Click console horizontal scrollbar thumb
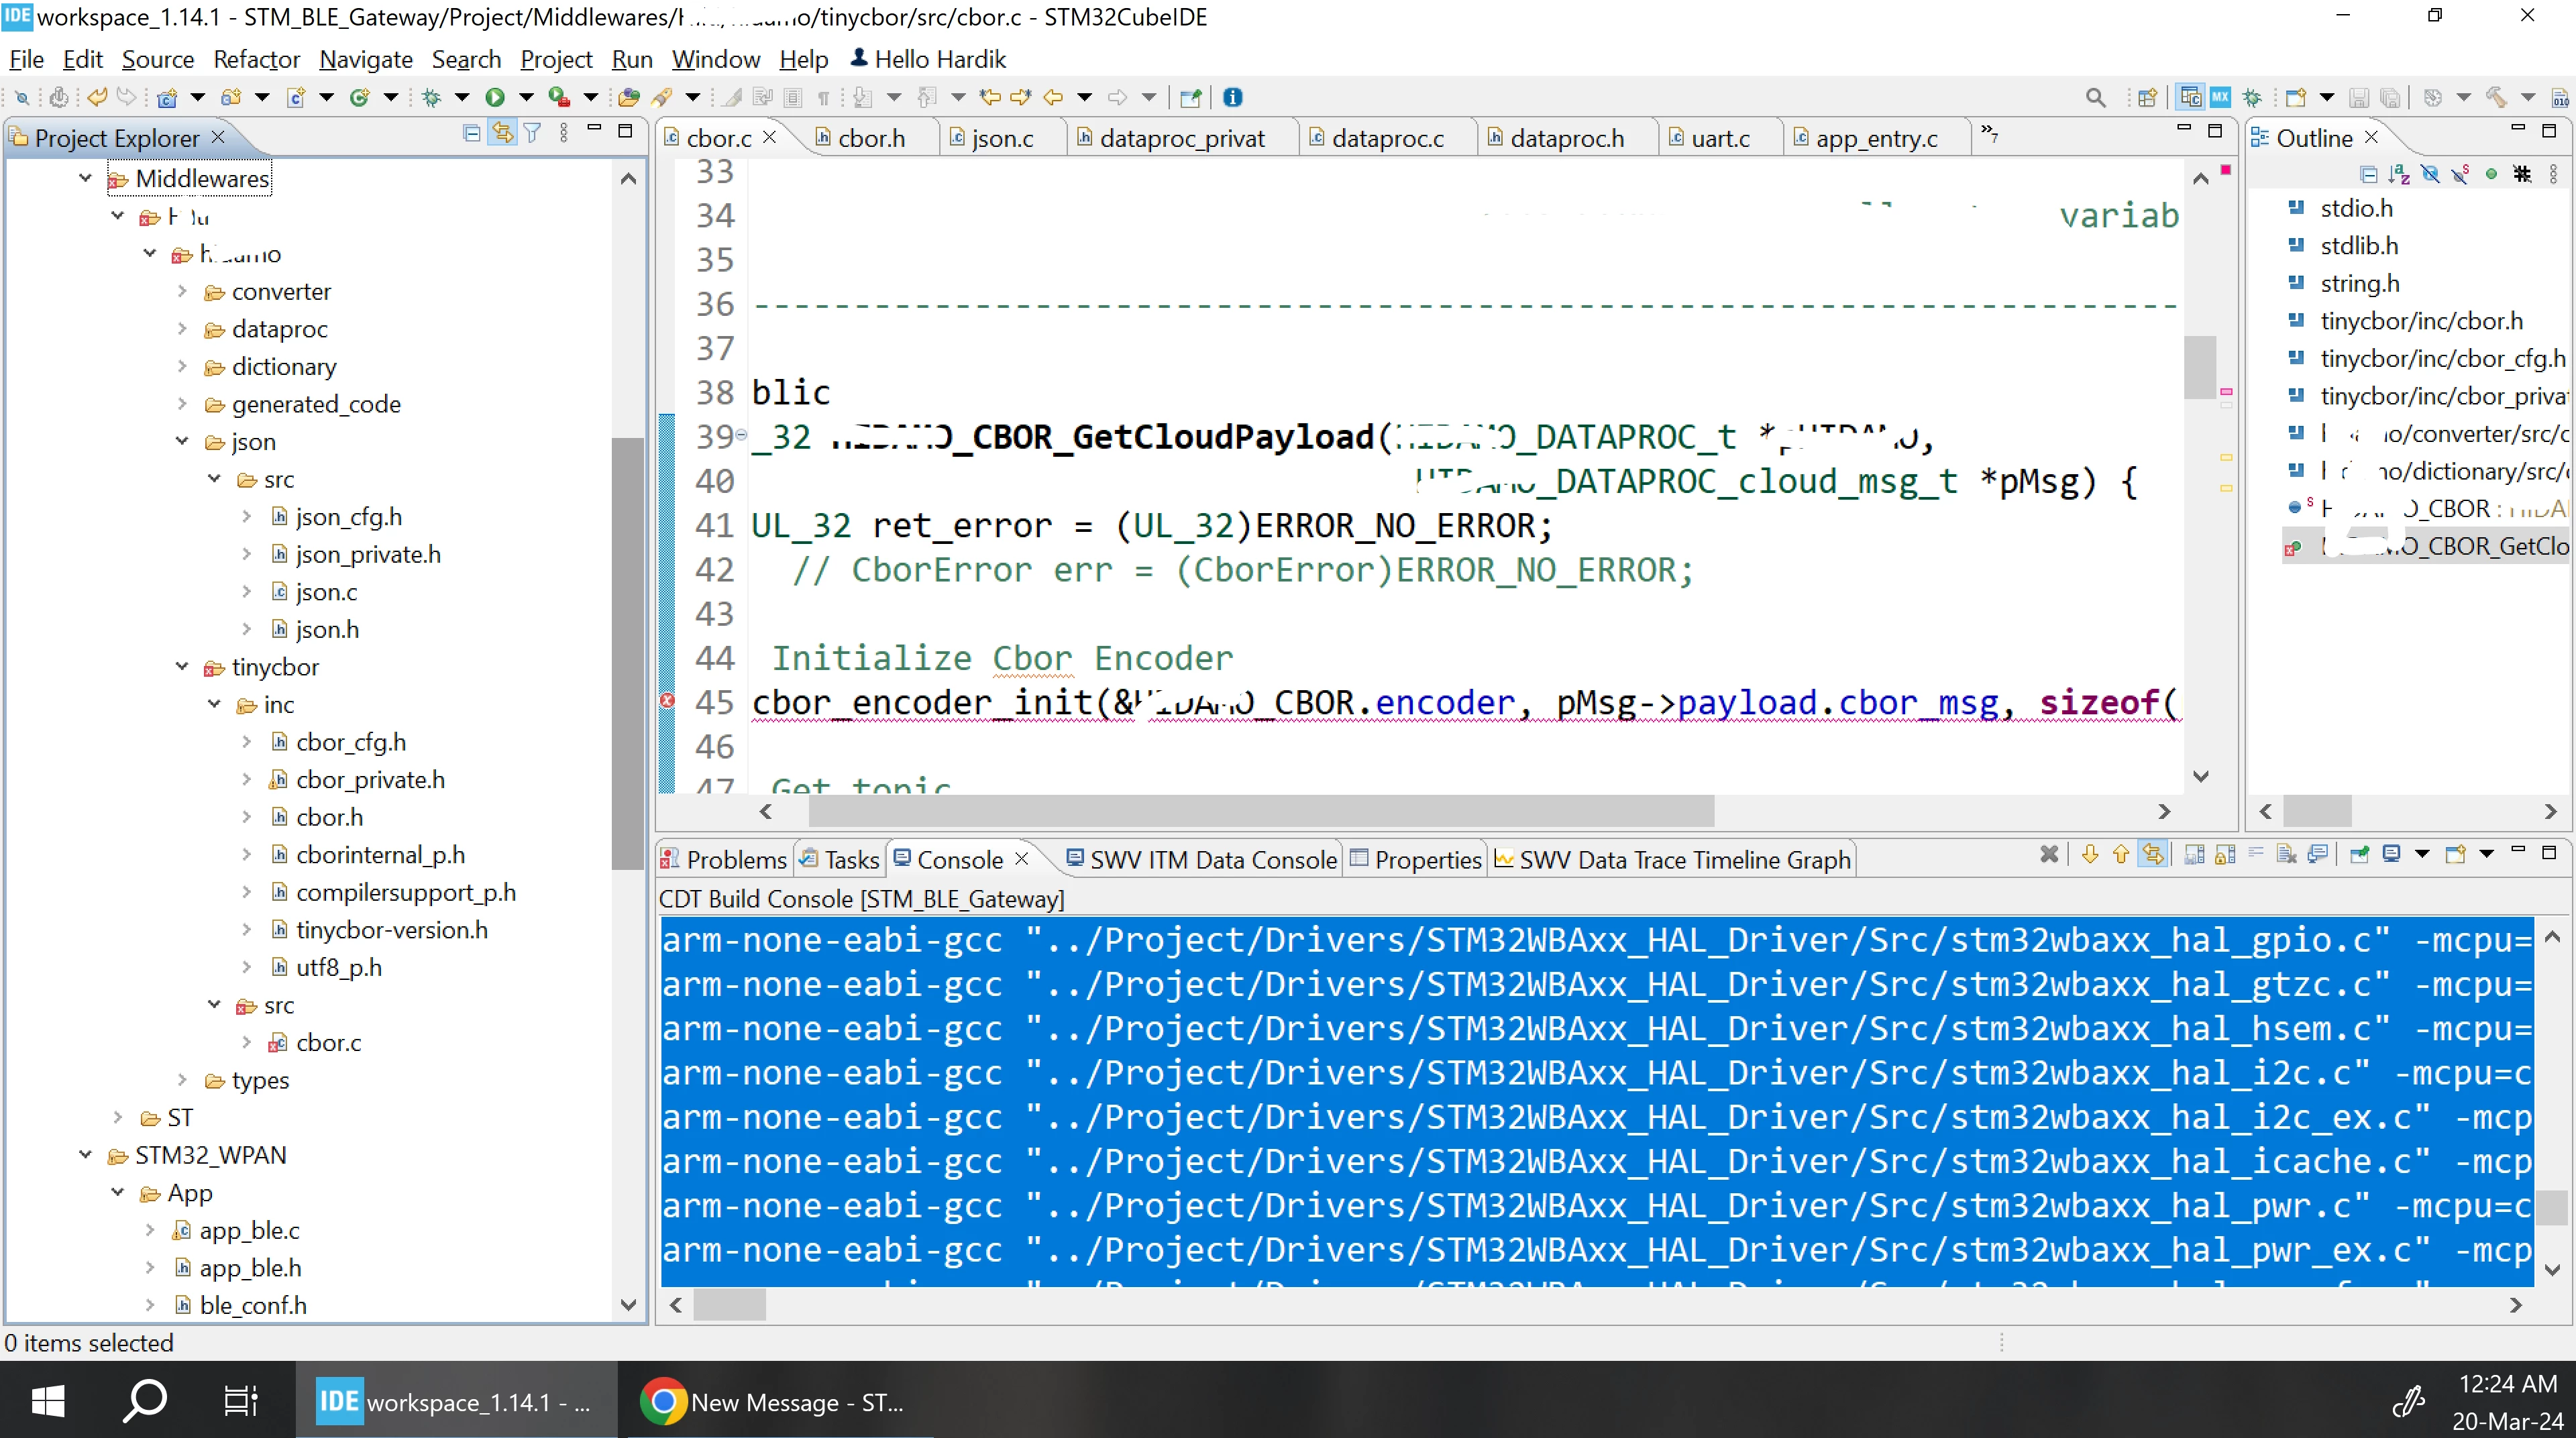Image resolution: width=2576 pixels, height=1438 pixels. 729,1305
